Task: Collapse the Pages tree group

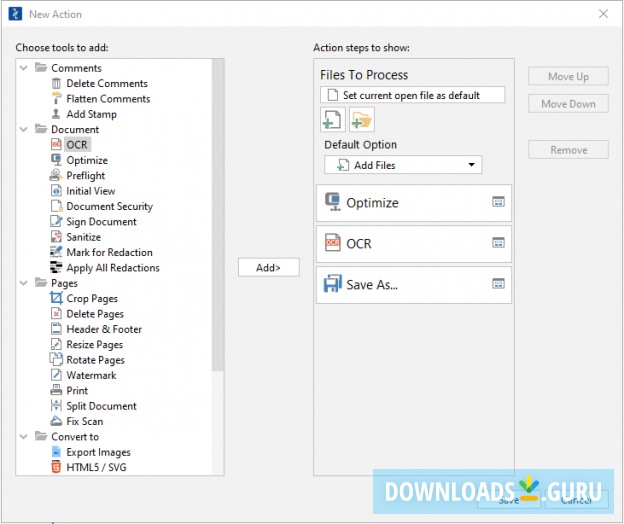Action: 24,283
